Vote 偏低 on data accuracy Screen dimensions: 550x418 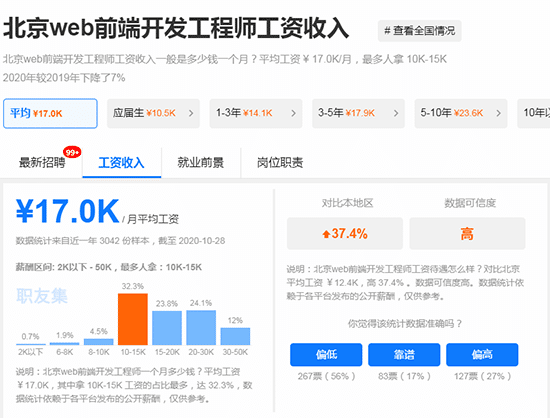point(326,355)
